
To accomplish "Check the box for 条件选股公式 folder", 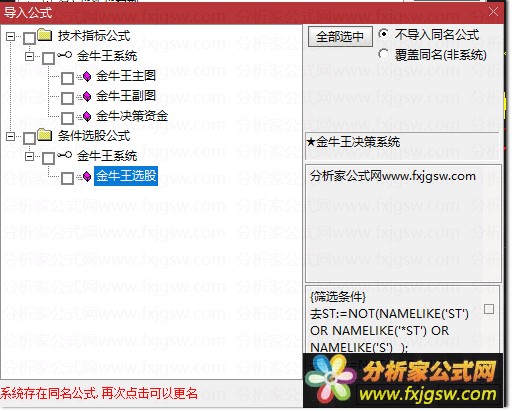I will (29, 138).
